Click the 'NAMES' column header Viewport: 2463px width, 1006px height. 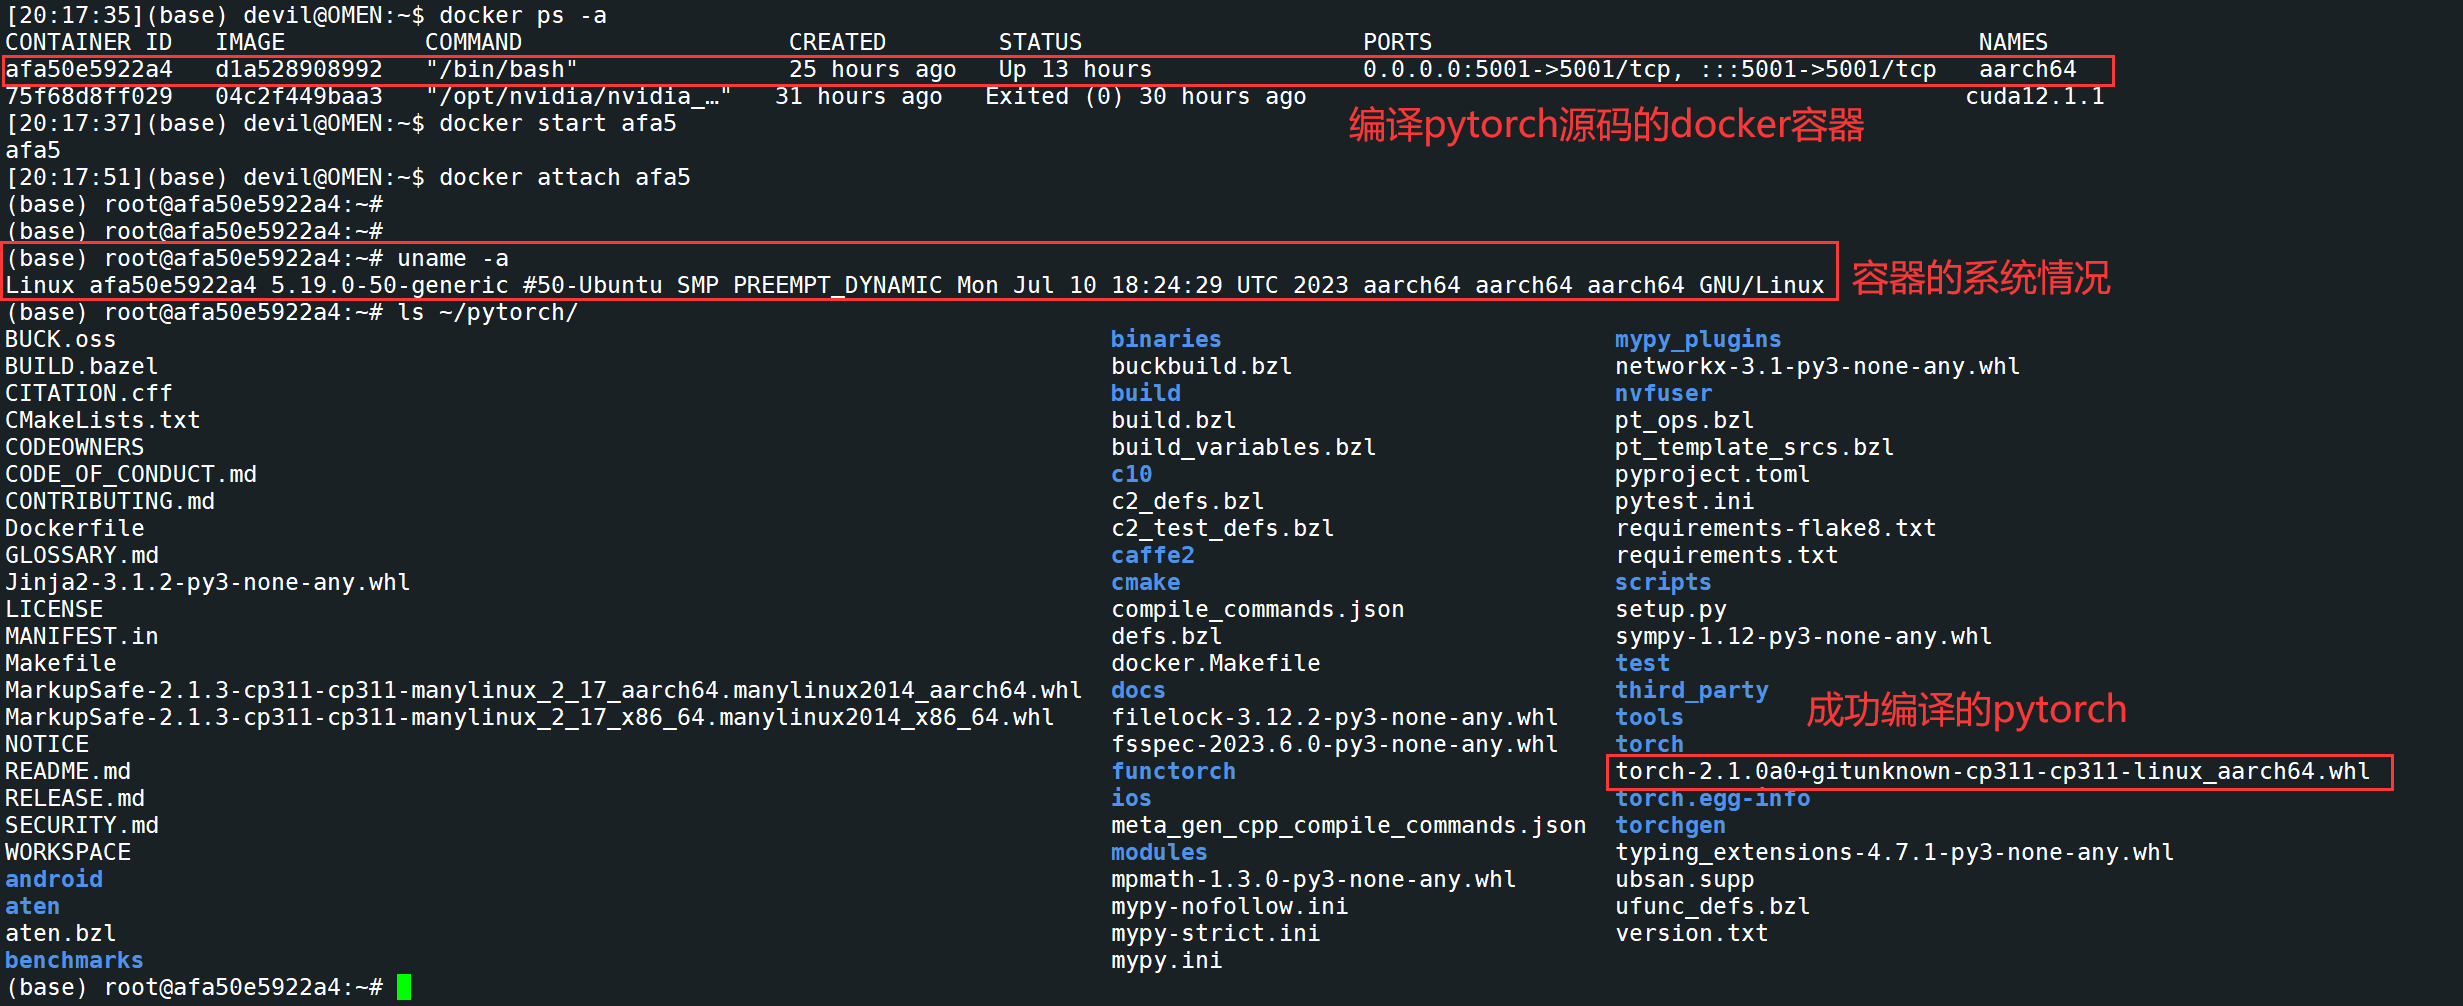[x=2012, y=42]
